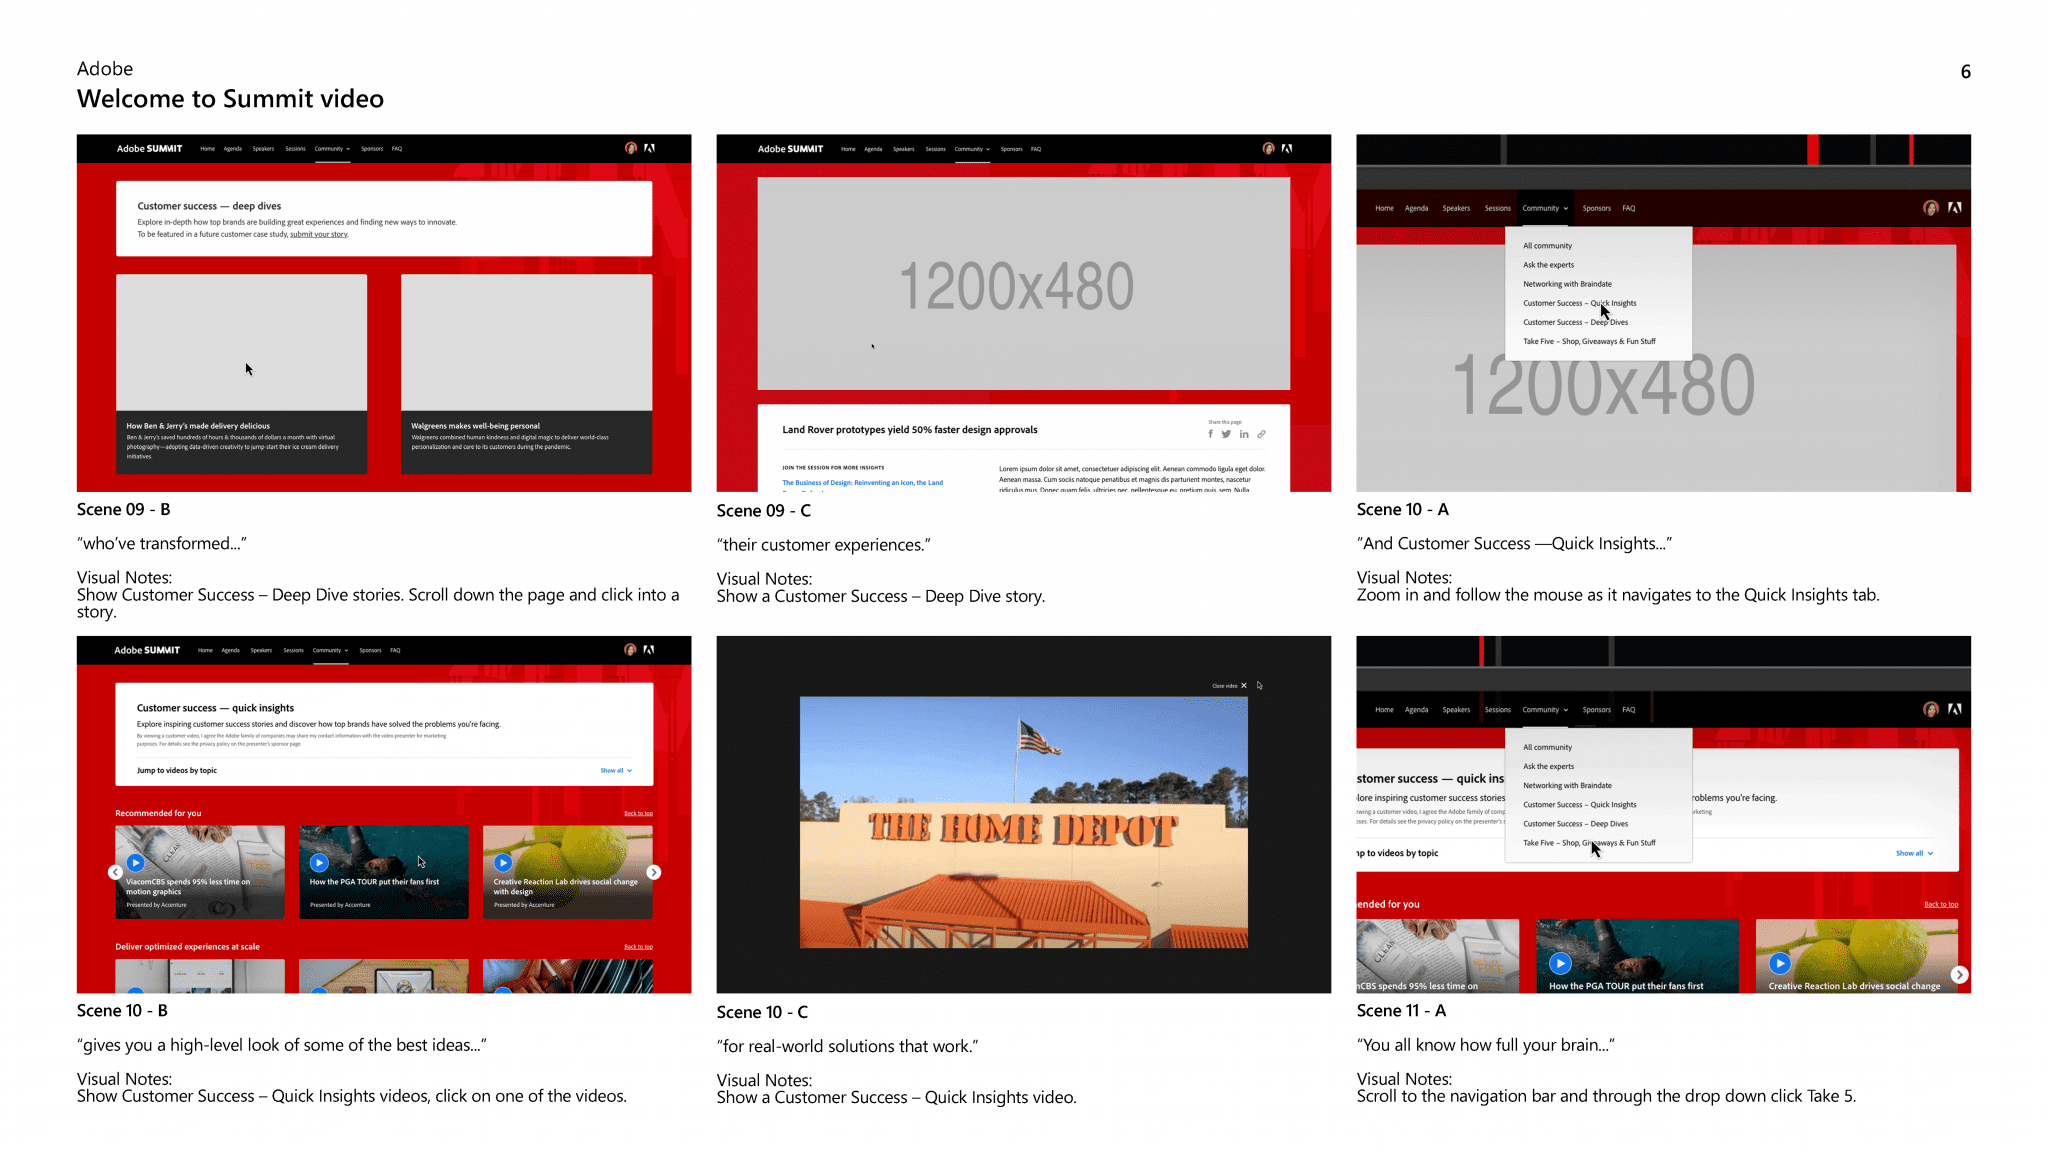The height and width of the screenshot is (1152, 2048).
Task: Click 'submit your story' link in Scene 09-B
Action: click(x=319, y=234)
